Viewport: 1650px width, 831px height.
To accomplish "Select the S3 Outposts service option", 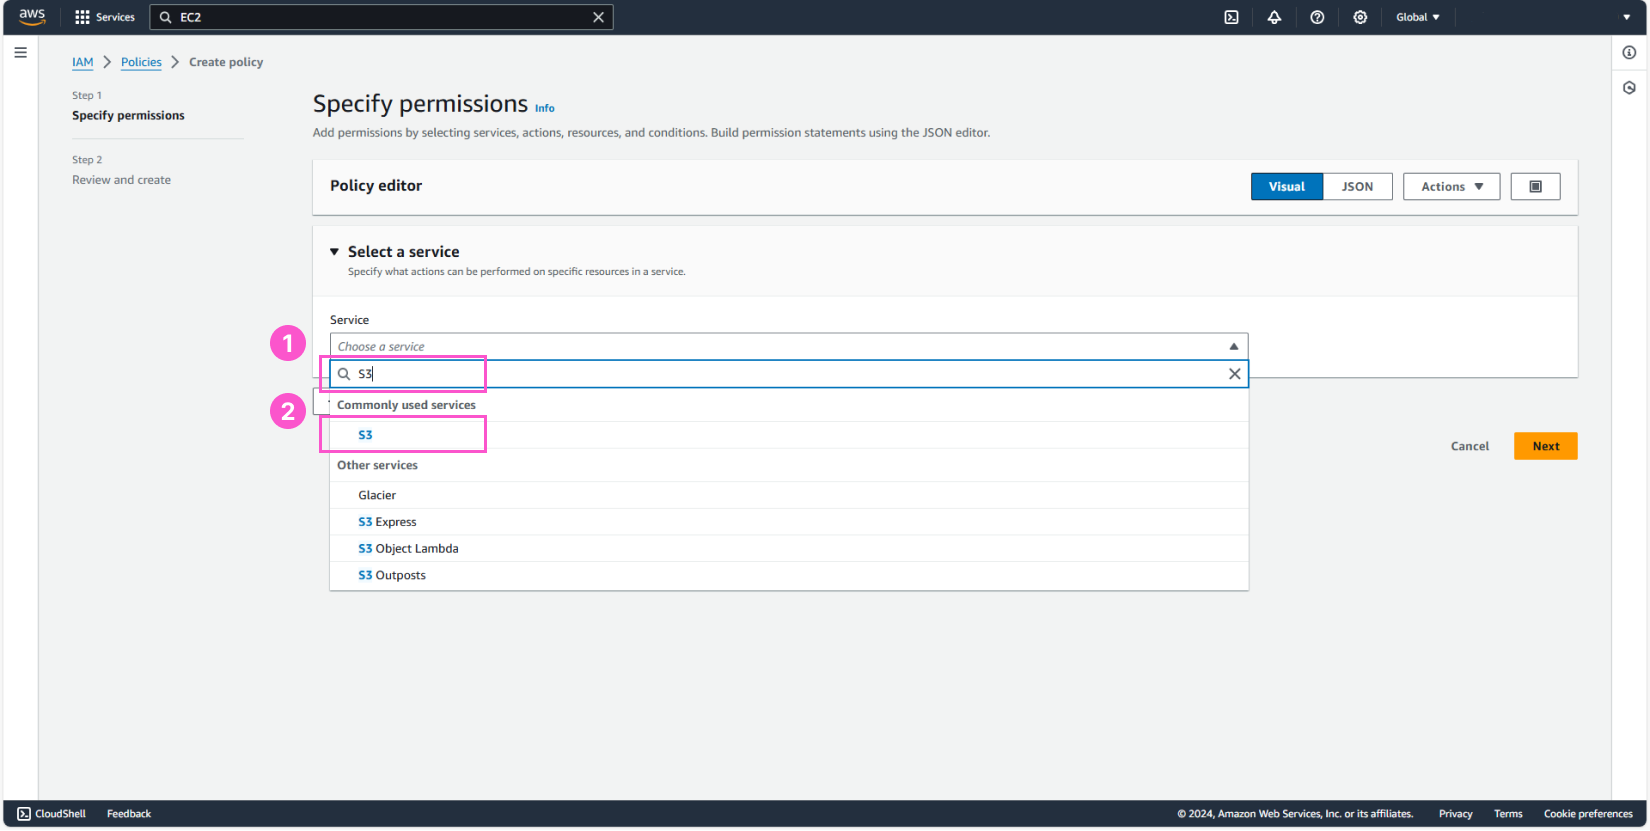I will tap(789, 576).
